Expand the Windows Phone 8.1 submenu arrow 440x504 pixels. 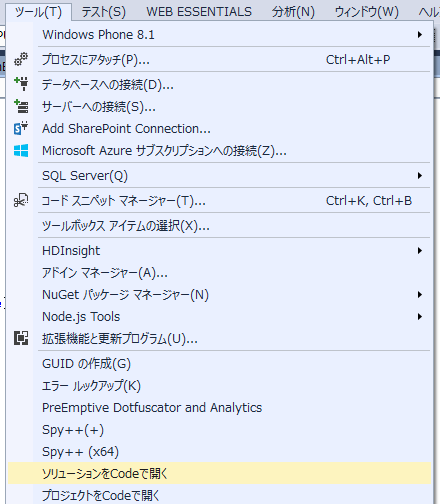pos(420,35)
